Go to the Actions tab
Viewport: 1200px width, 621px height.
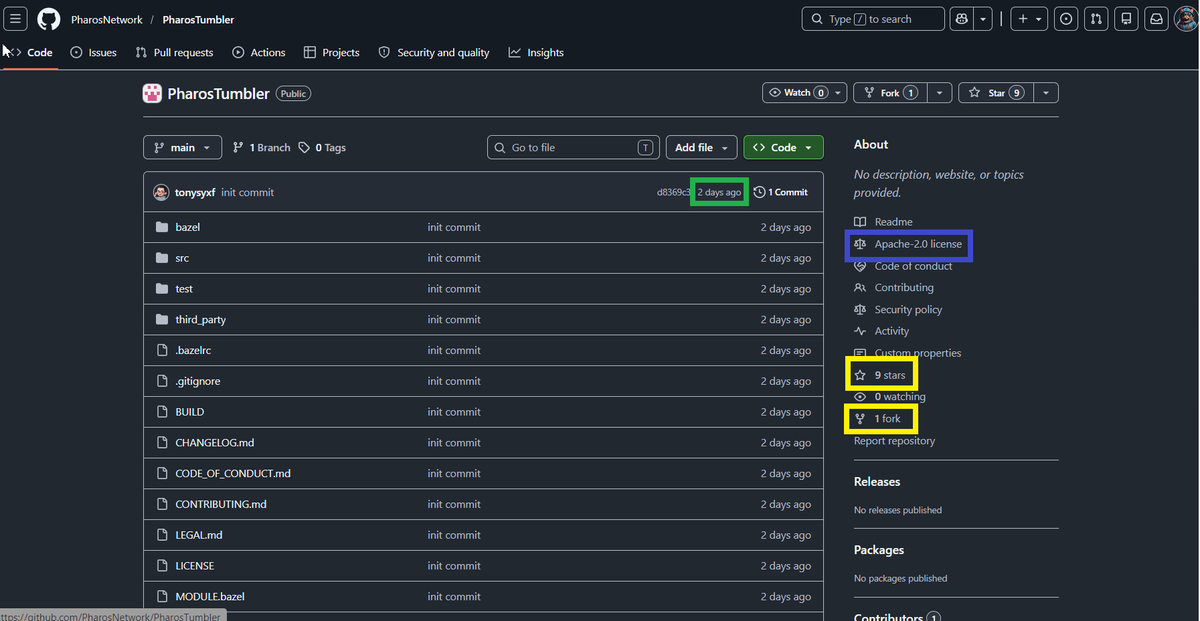click(259, 53)
